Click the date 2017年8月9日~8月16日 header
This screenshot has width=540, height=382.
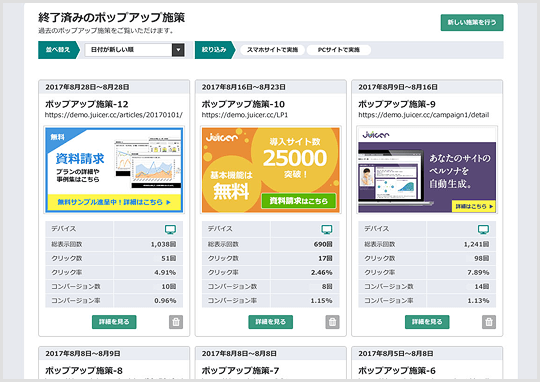click(398, 87)
